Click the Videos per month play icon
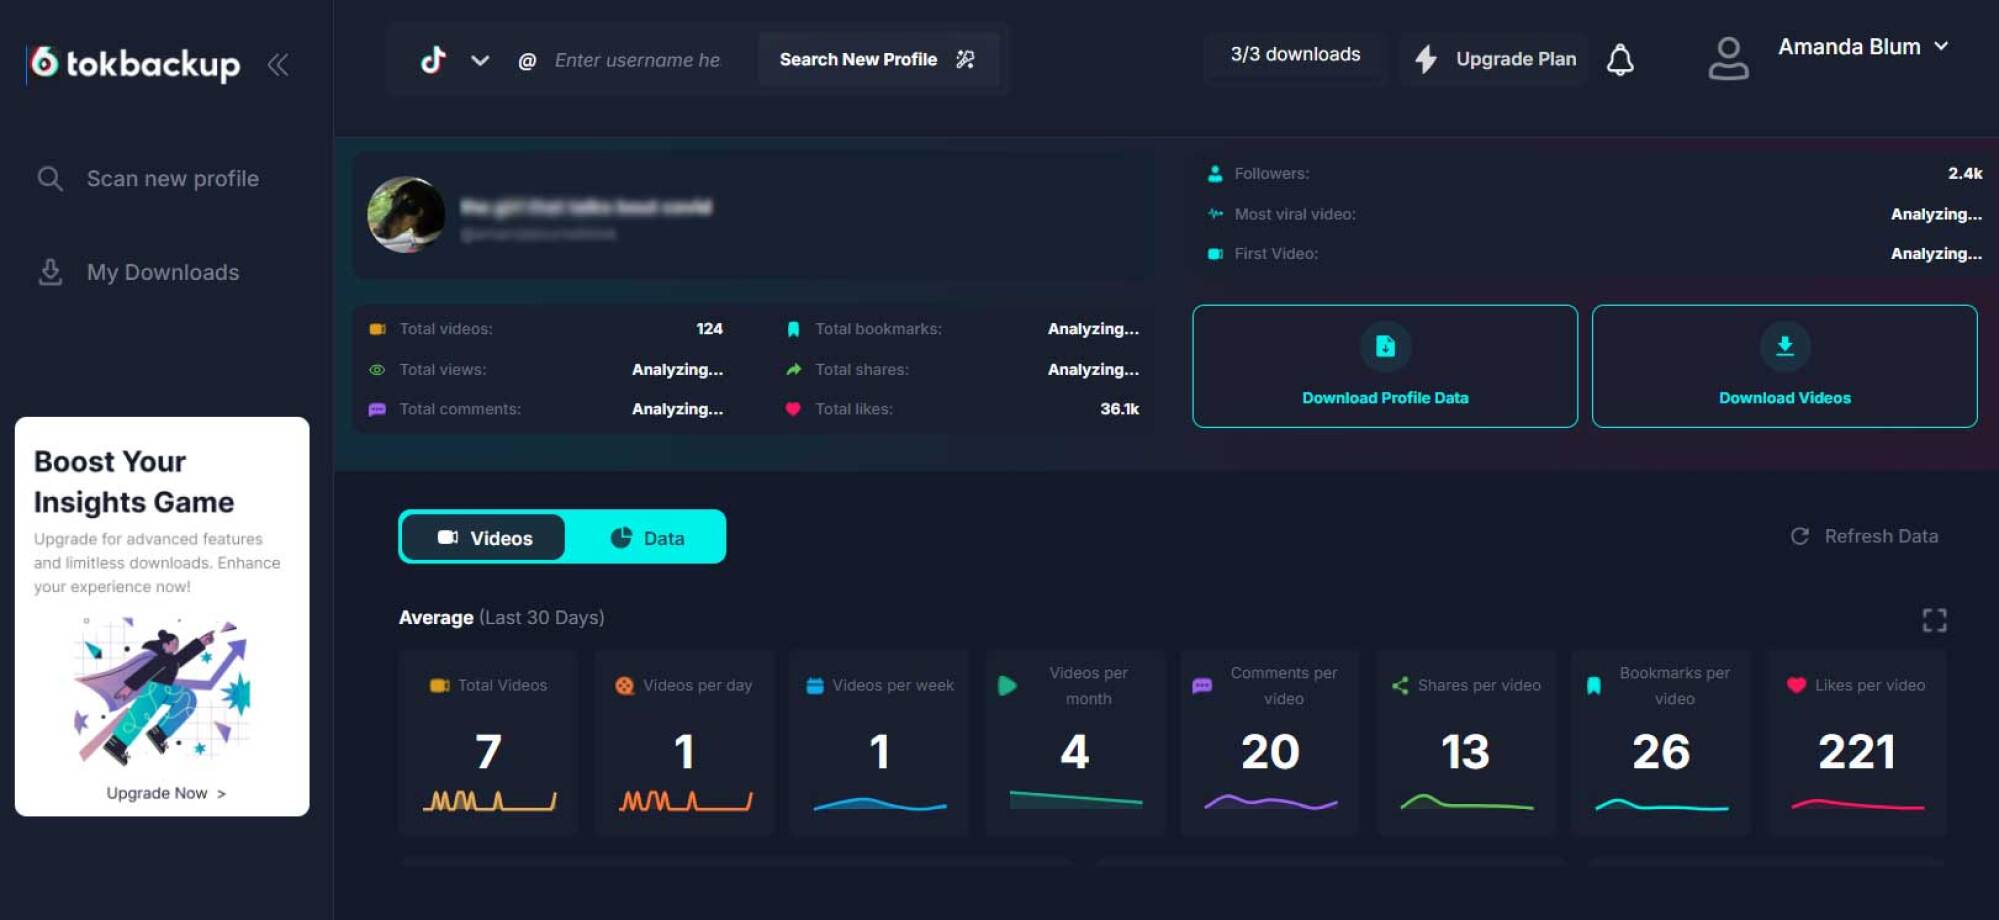This screenshot has height=920, width=1999. (1007, 686)
